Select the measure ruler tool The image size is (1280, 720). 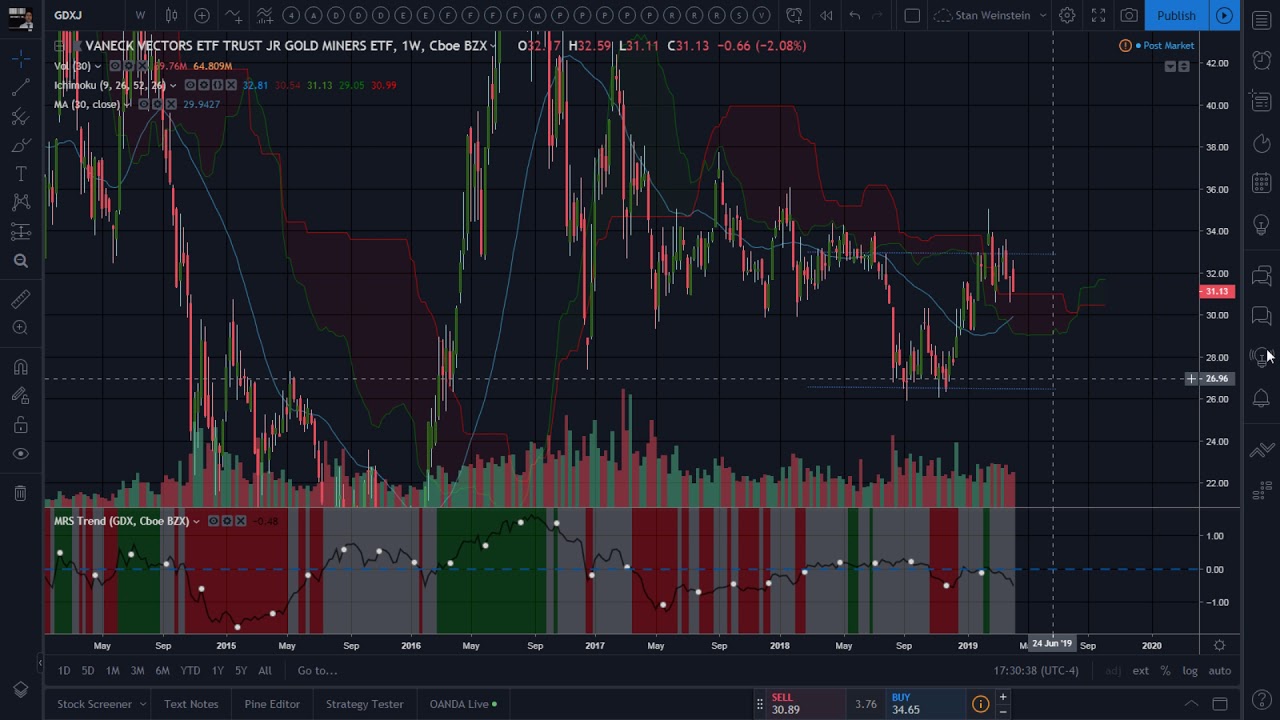pos(20,299)
